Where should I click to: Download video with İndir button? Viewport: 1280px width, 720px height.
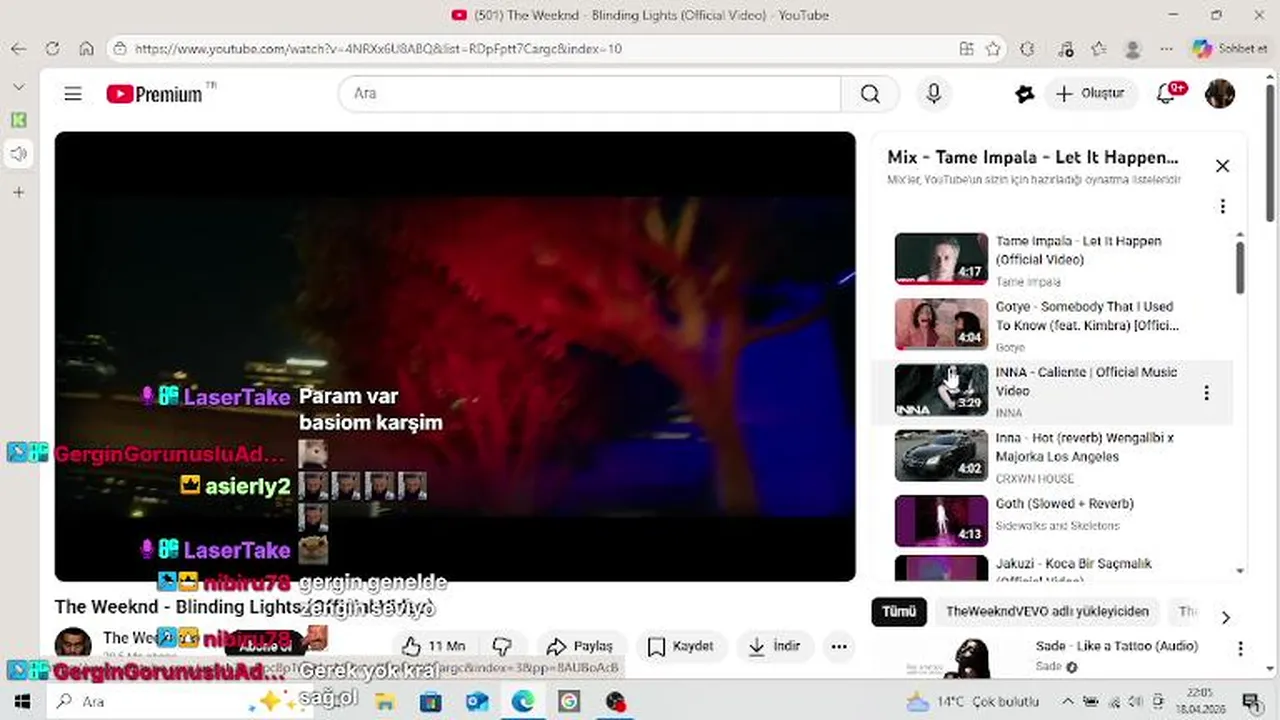click(x=774, y=646)
